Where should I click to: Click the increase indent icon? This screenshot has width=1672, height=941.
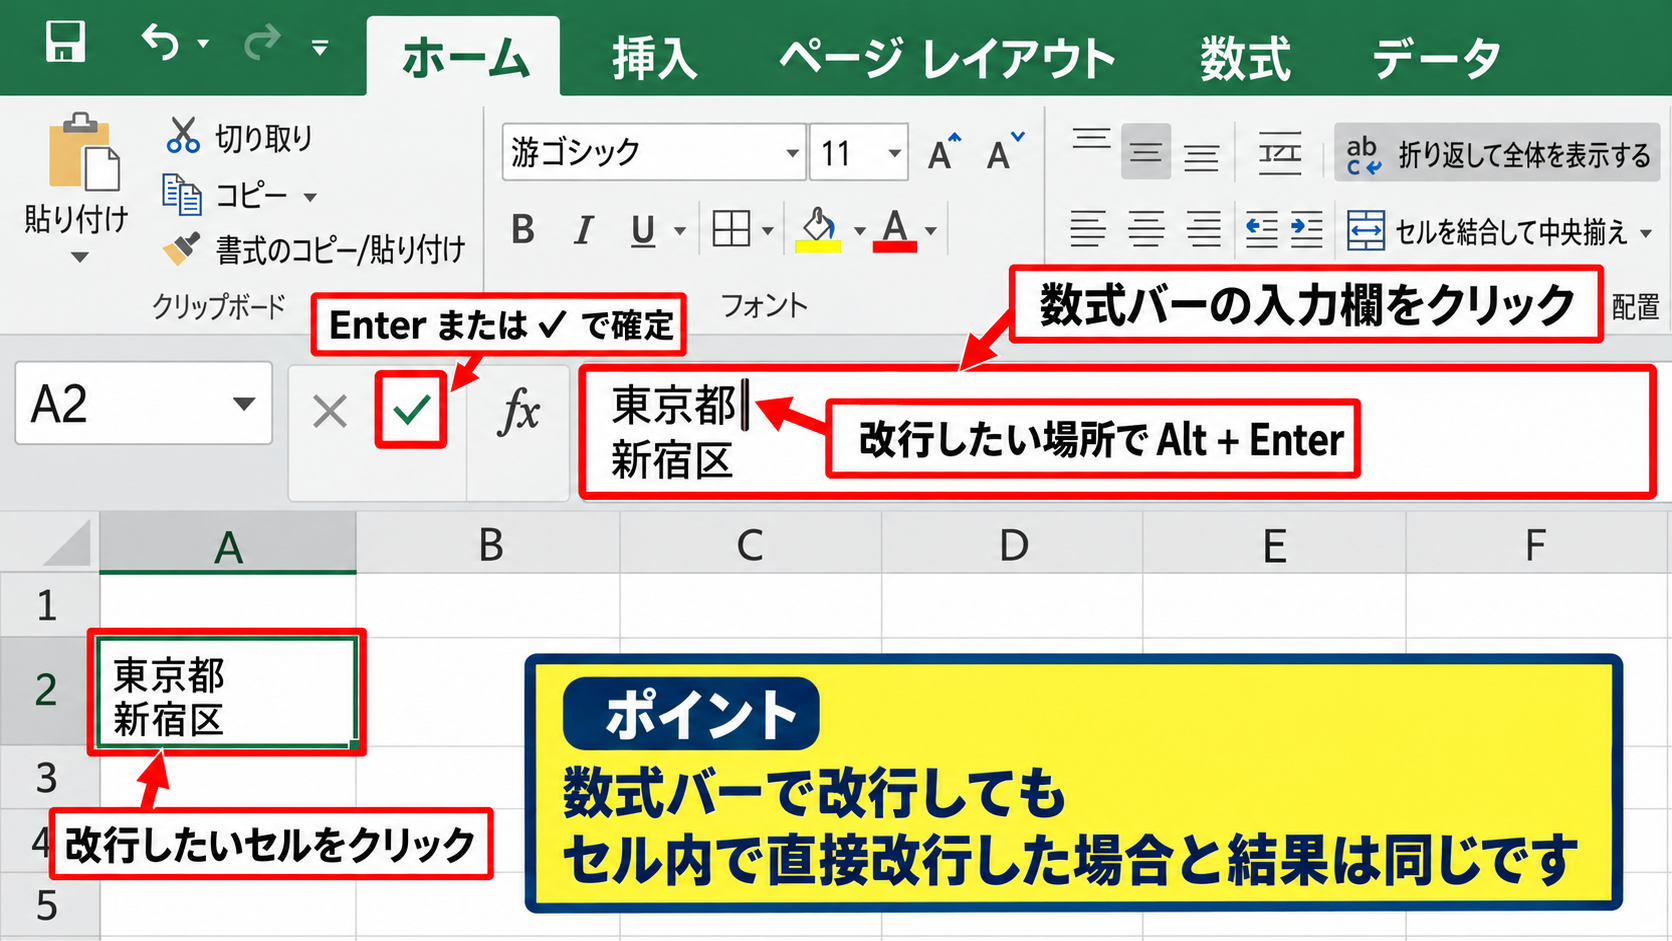pos(1306,230)
